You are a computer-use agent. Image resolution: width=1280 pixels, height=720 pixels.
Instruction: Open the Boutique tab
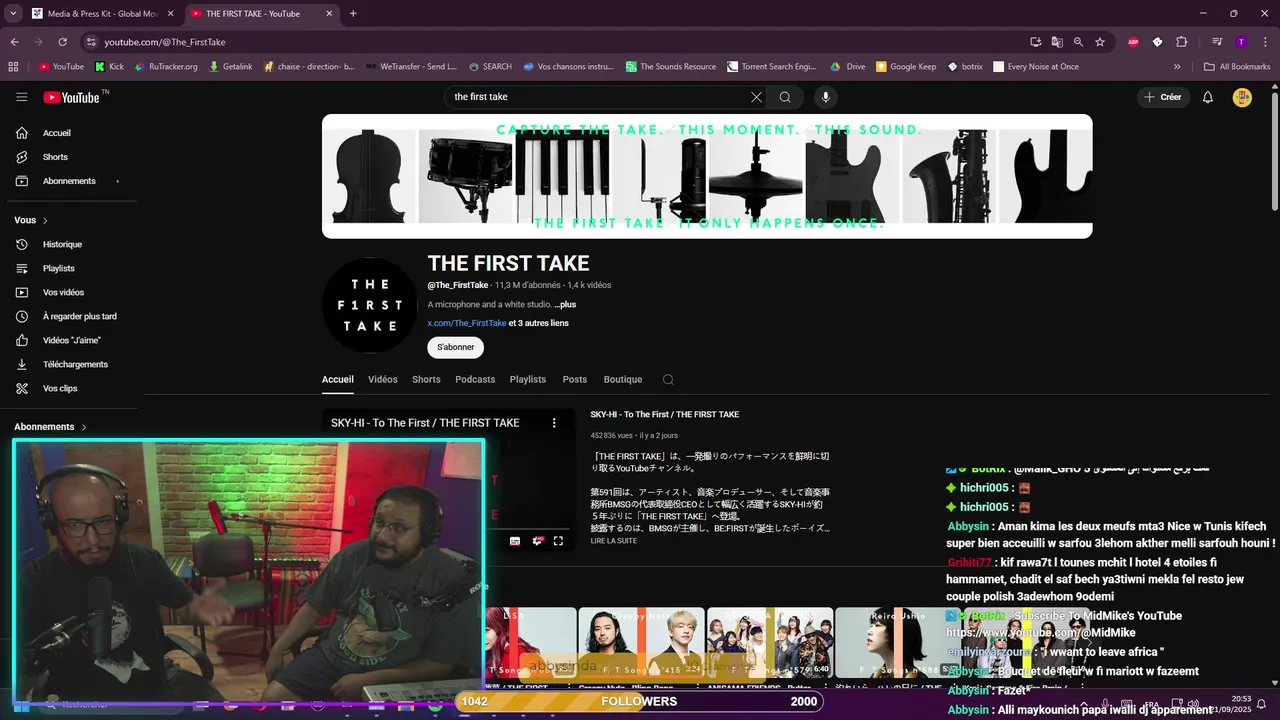tap(623, 380)
